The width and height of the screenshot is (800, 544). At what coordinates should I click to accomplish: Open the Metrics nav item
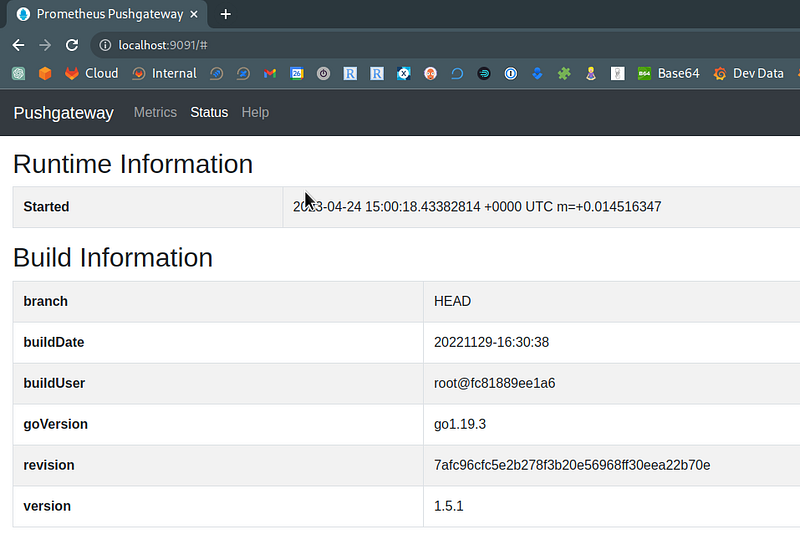coord(155,112)
